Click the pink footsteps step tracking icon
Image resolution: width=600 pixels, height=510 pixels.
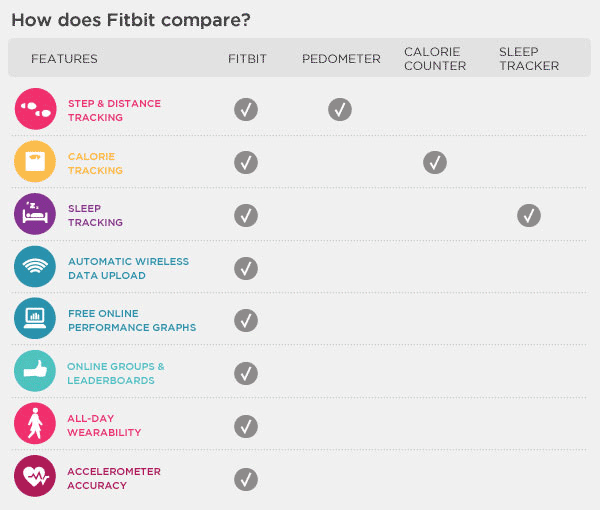coord(35,109)
